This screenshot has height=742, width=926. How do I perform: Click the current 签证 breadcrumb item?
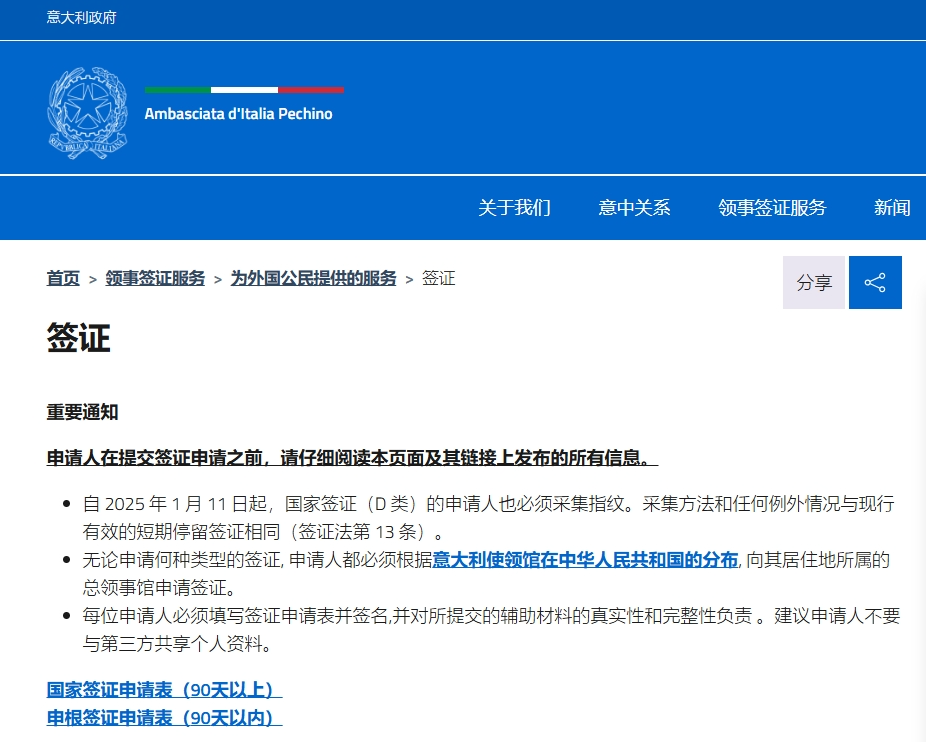438,279
